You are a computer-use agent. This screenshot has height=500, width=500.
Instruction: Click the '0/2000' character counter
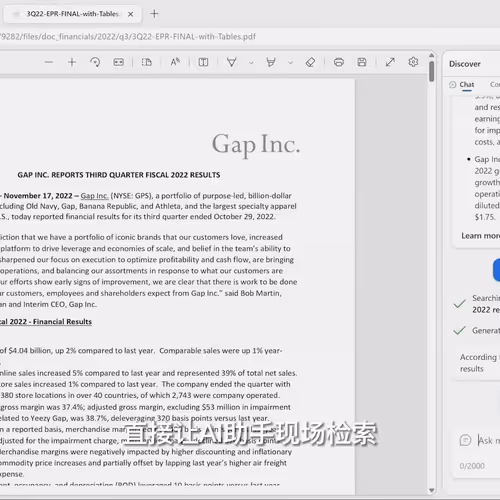(472, 466)
